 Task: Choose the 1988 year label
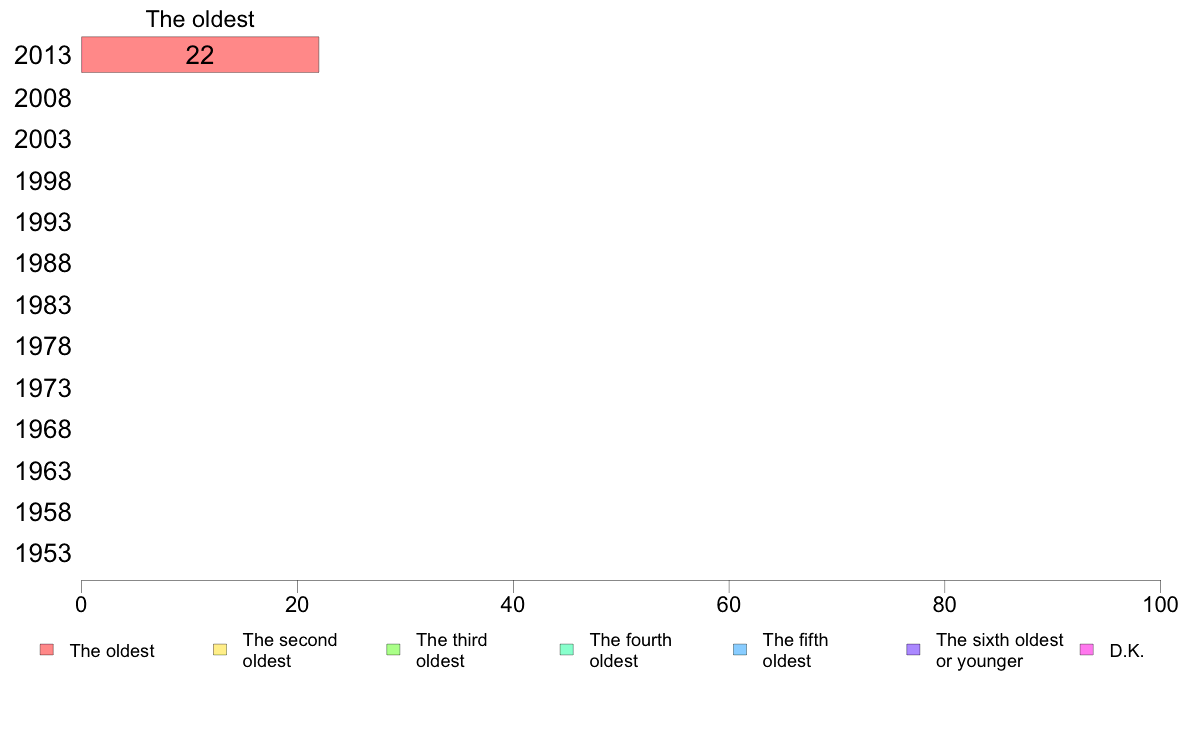[43, 264]
